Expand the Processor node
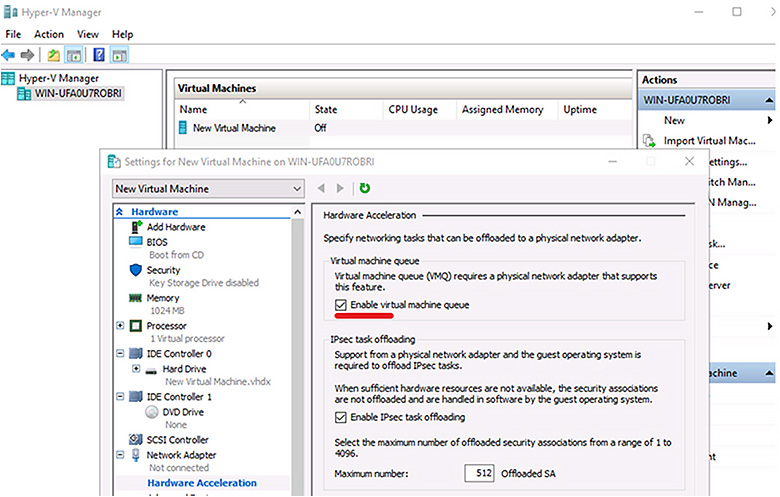The height and width of the screenshot is (497, 780). (x=120, y=325)
